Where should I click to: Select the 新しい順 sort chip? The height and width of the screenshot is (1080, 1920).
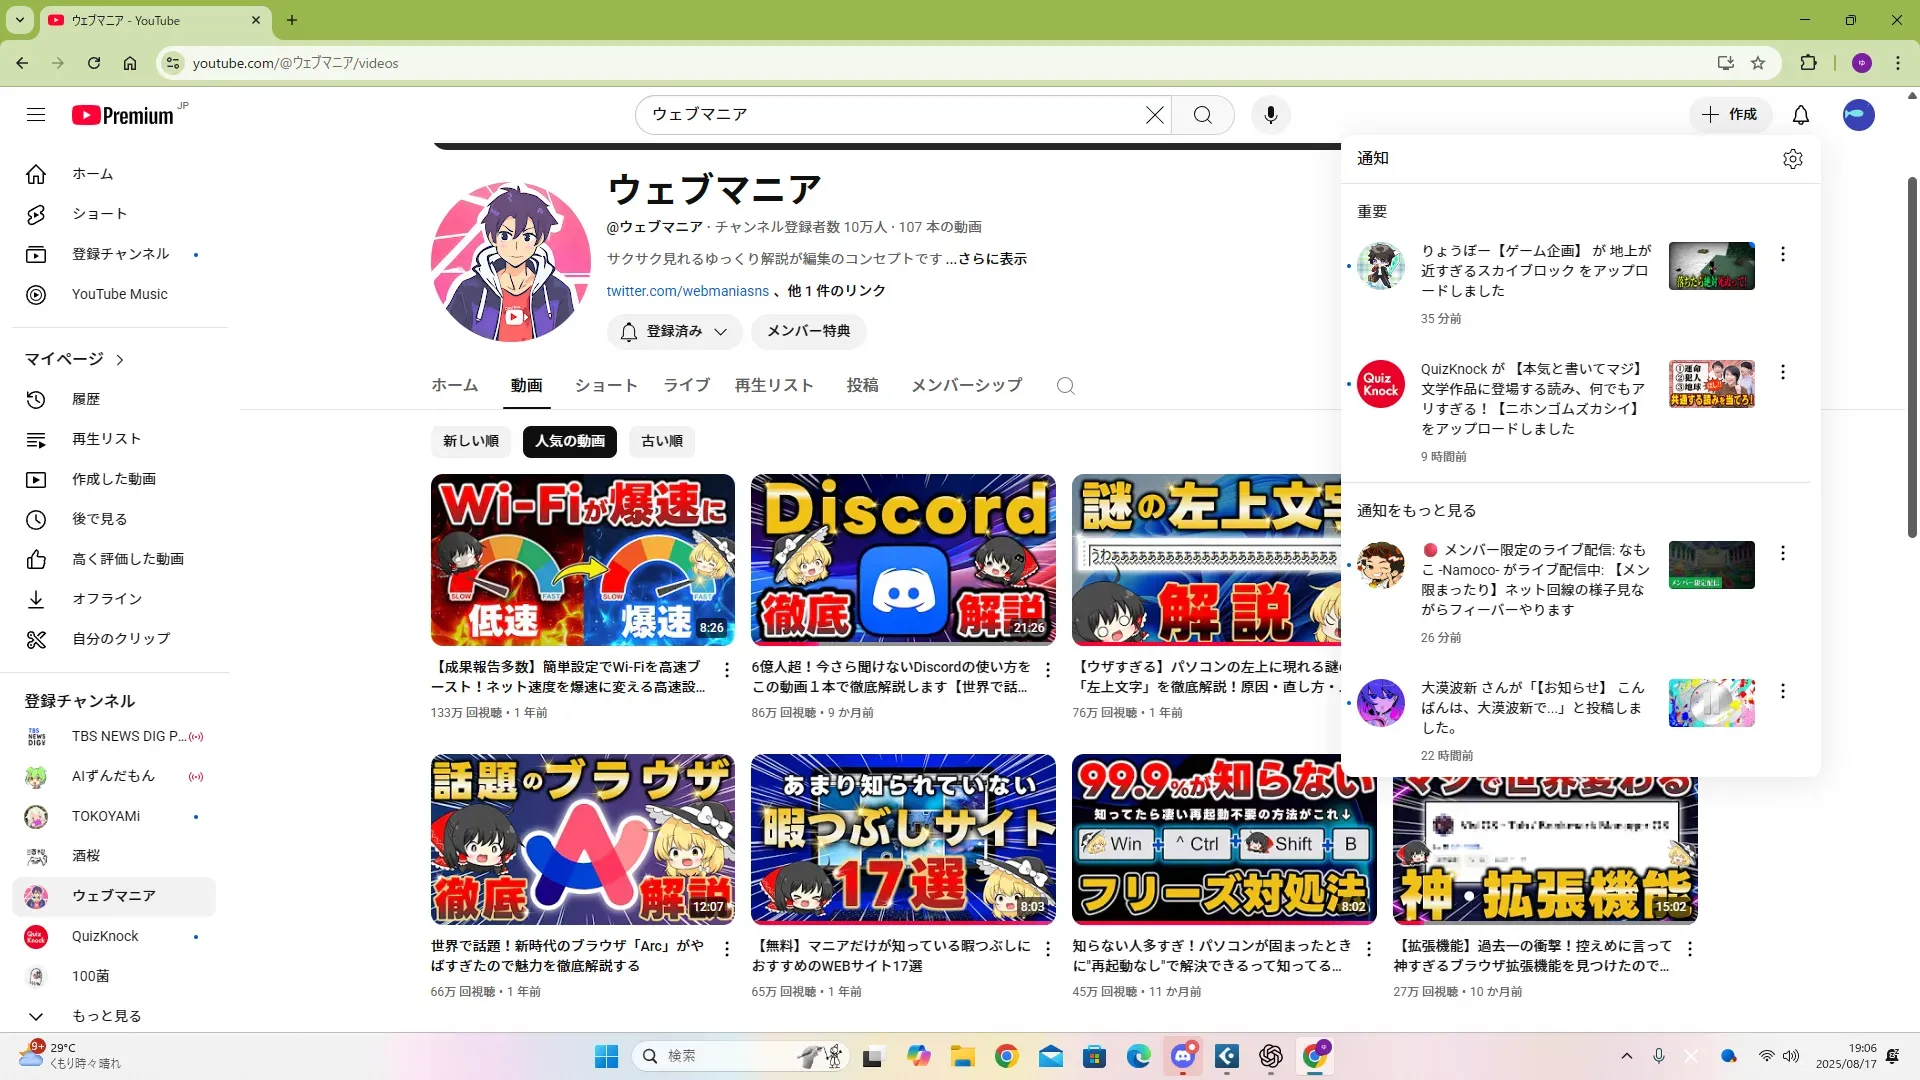click(470, 441)
